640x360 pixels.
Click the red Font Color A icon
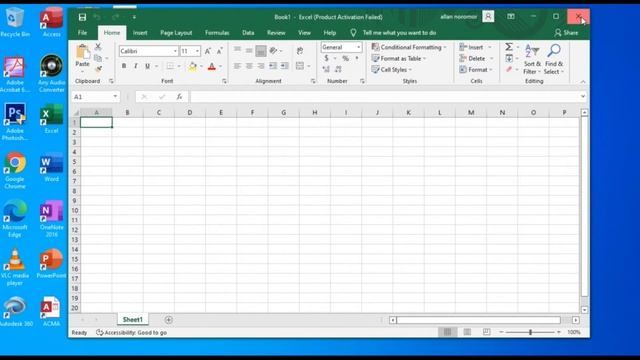pyautogui.click(x=211, y=66)
